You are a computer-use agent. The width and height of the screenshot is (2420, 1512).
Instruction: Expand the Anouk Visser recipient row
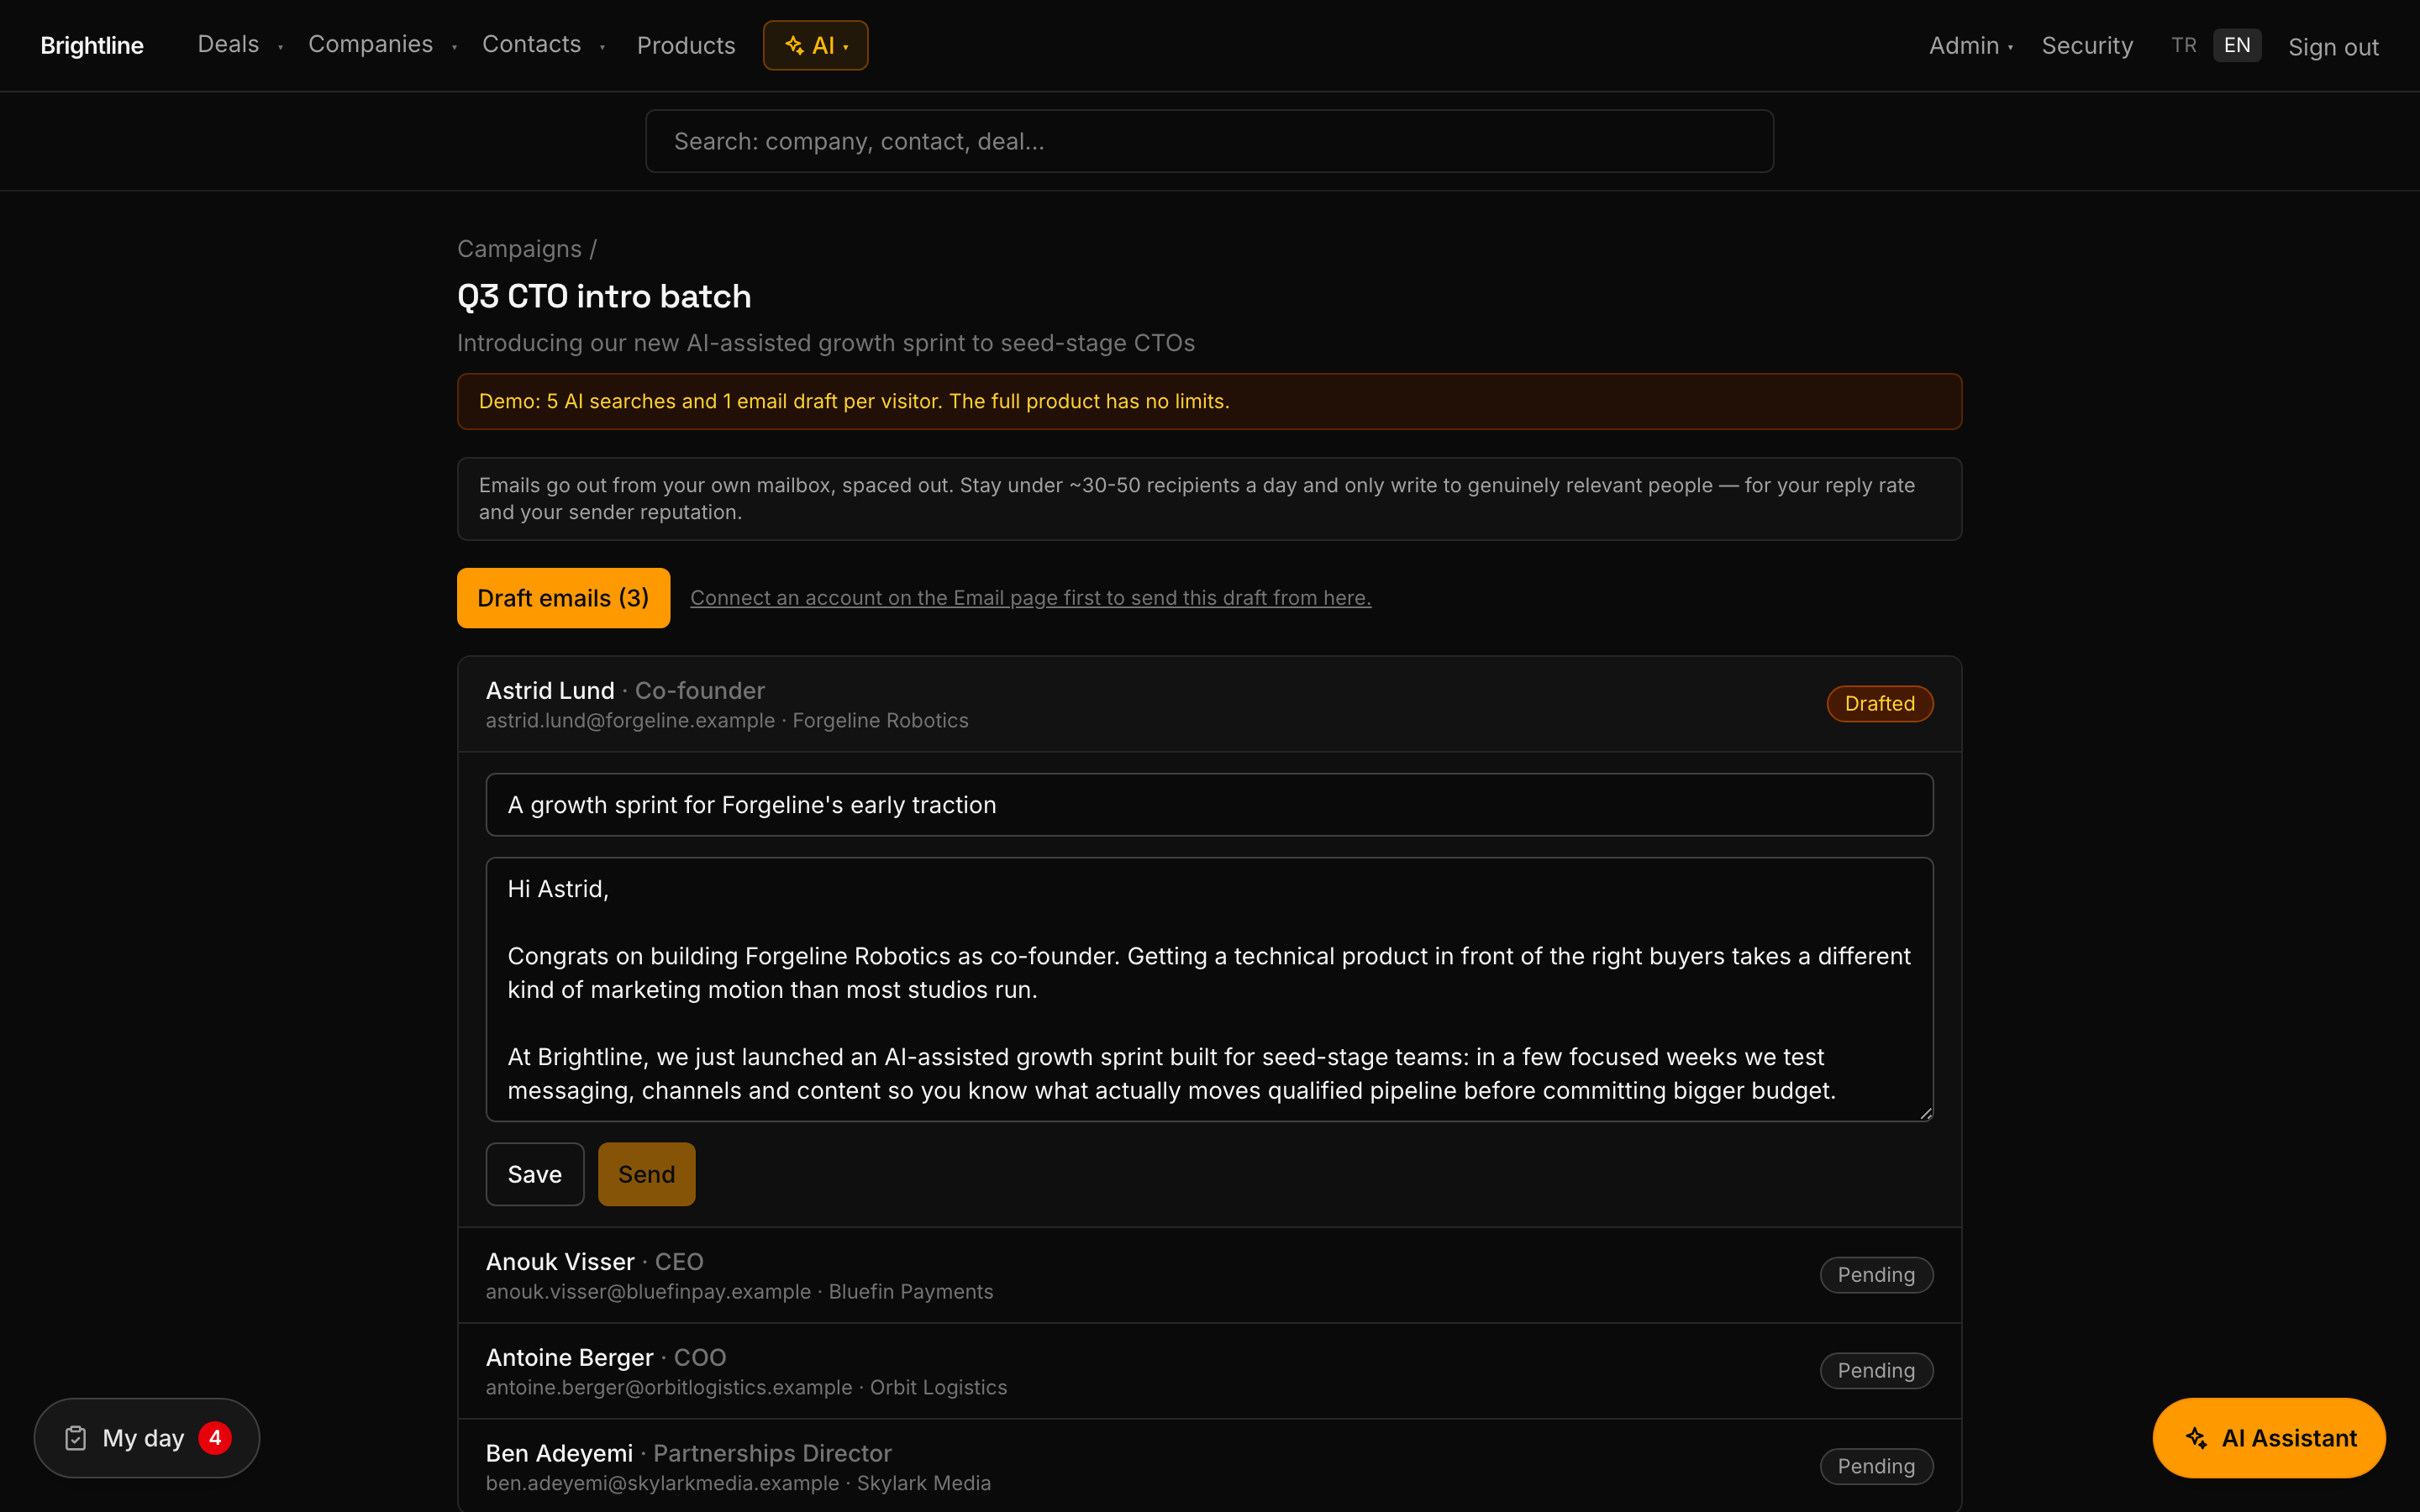1209,1275
